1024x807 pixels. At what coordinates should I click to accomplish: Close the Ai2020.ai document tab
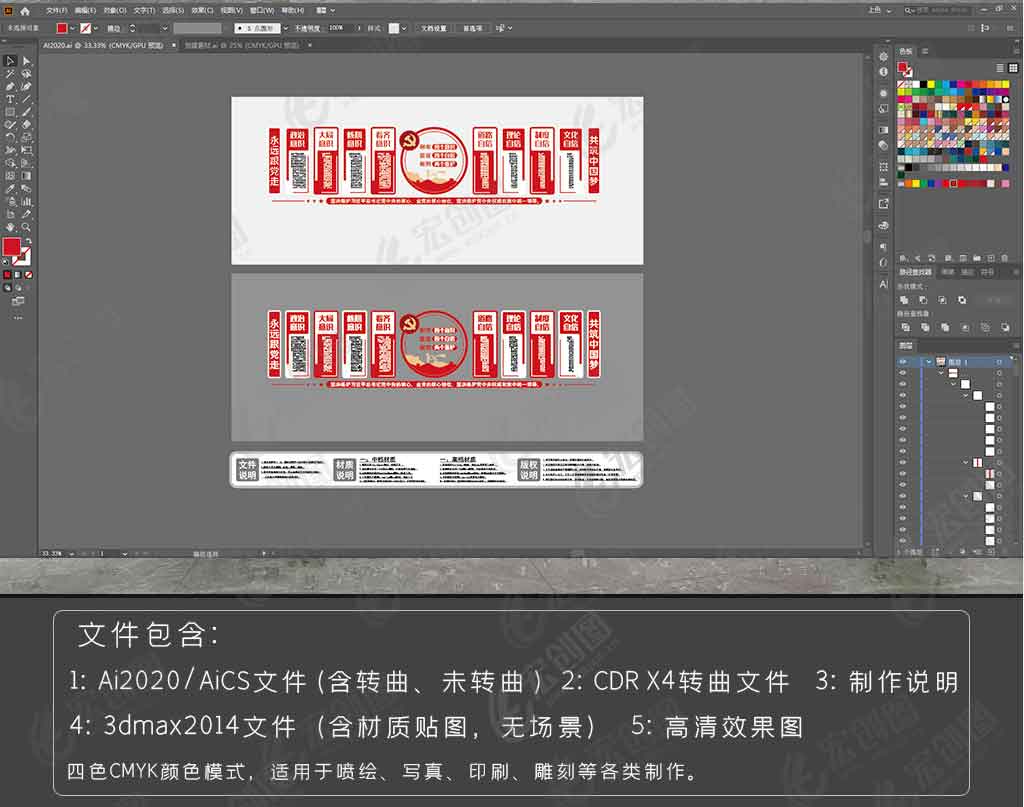(174, 45)
